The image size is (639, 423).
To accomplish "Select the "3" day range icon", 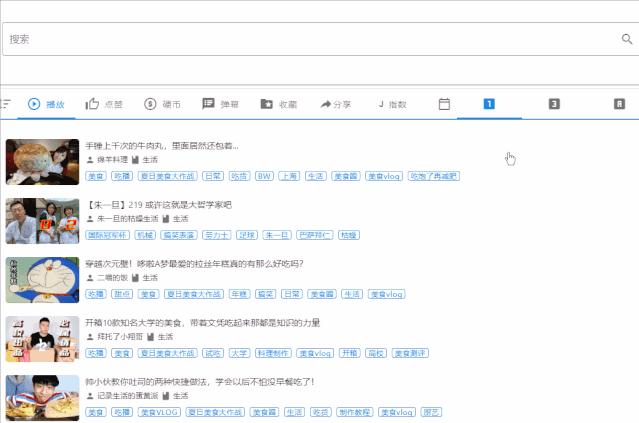I will [x=554, y=104].
